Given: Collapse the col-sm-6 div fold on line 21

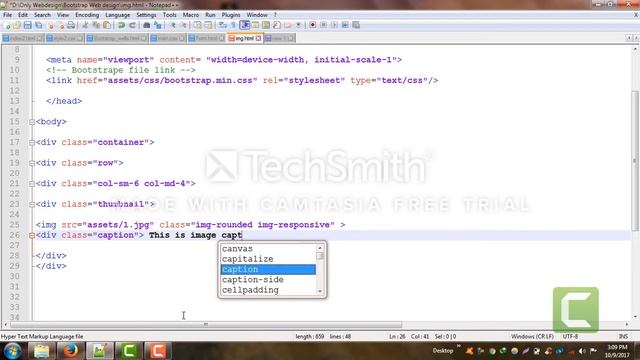Looking at the screenshot, I should click(x=32, y=184).
